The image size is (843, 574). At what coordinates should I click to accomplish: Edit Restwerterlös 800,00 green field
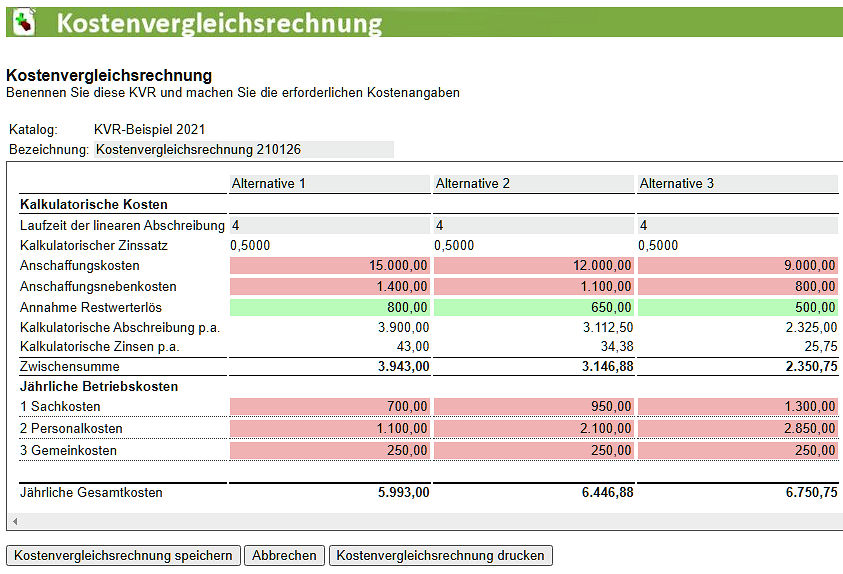pos(330,308)
